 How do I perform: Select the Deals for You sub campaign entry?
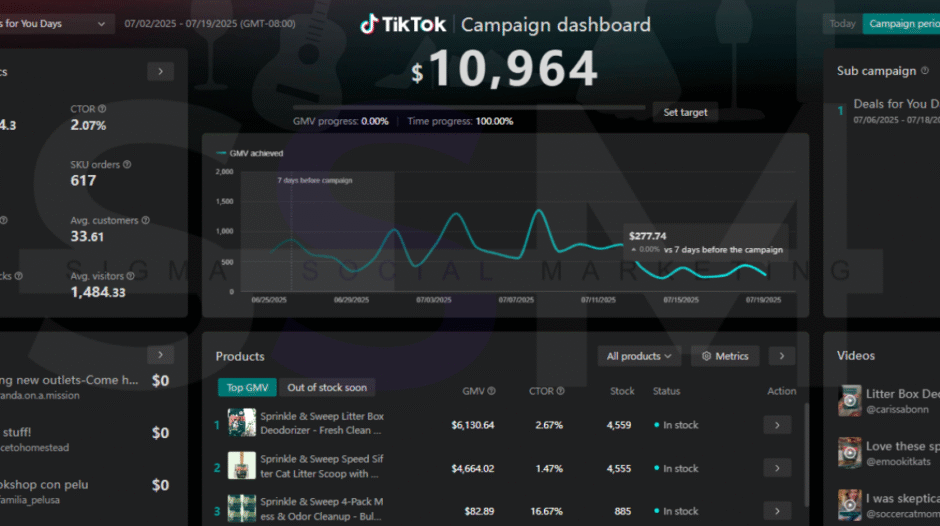click(890, 111)
